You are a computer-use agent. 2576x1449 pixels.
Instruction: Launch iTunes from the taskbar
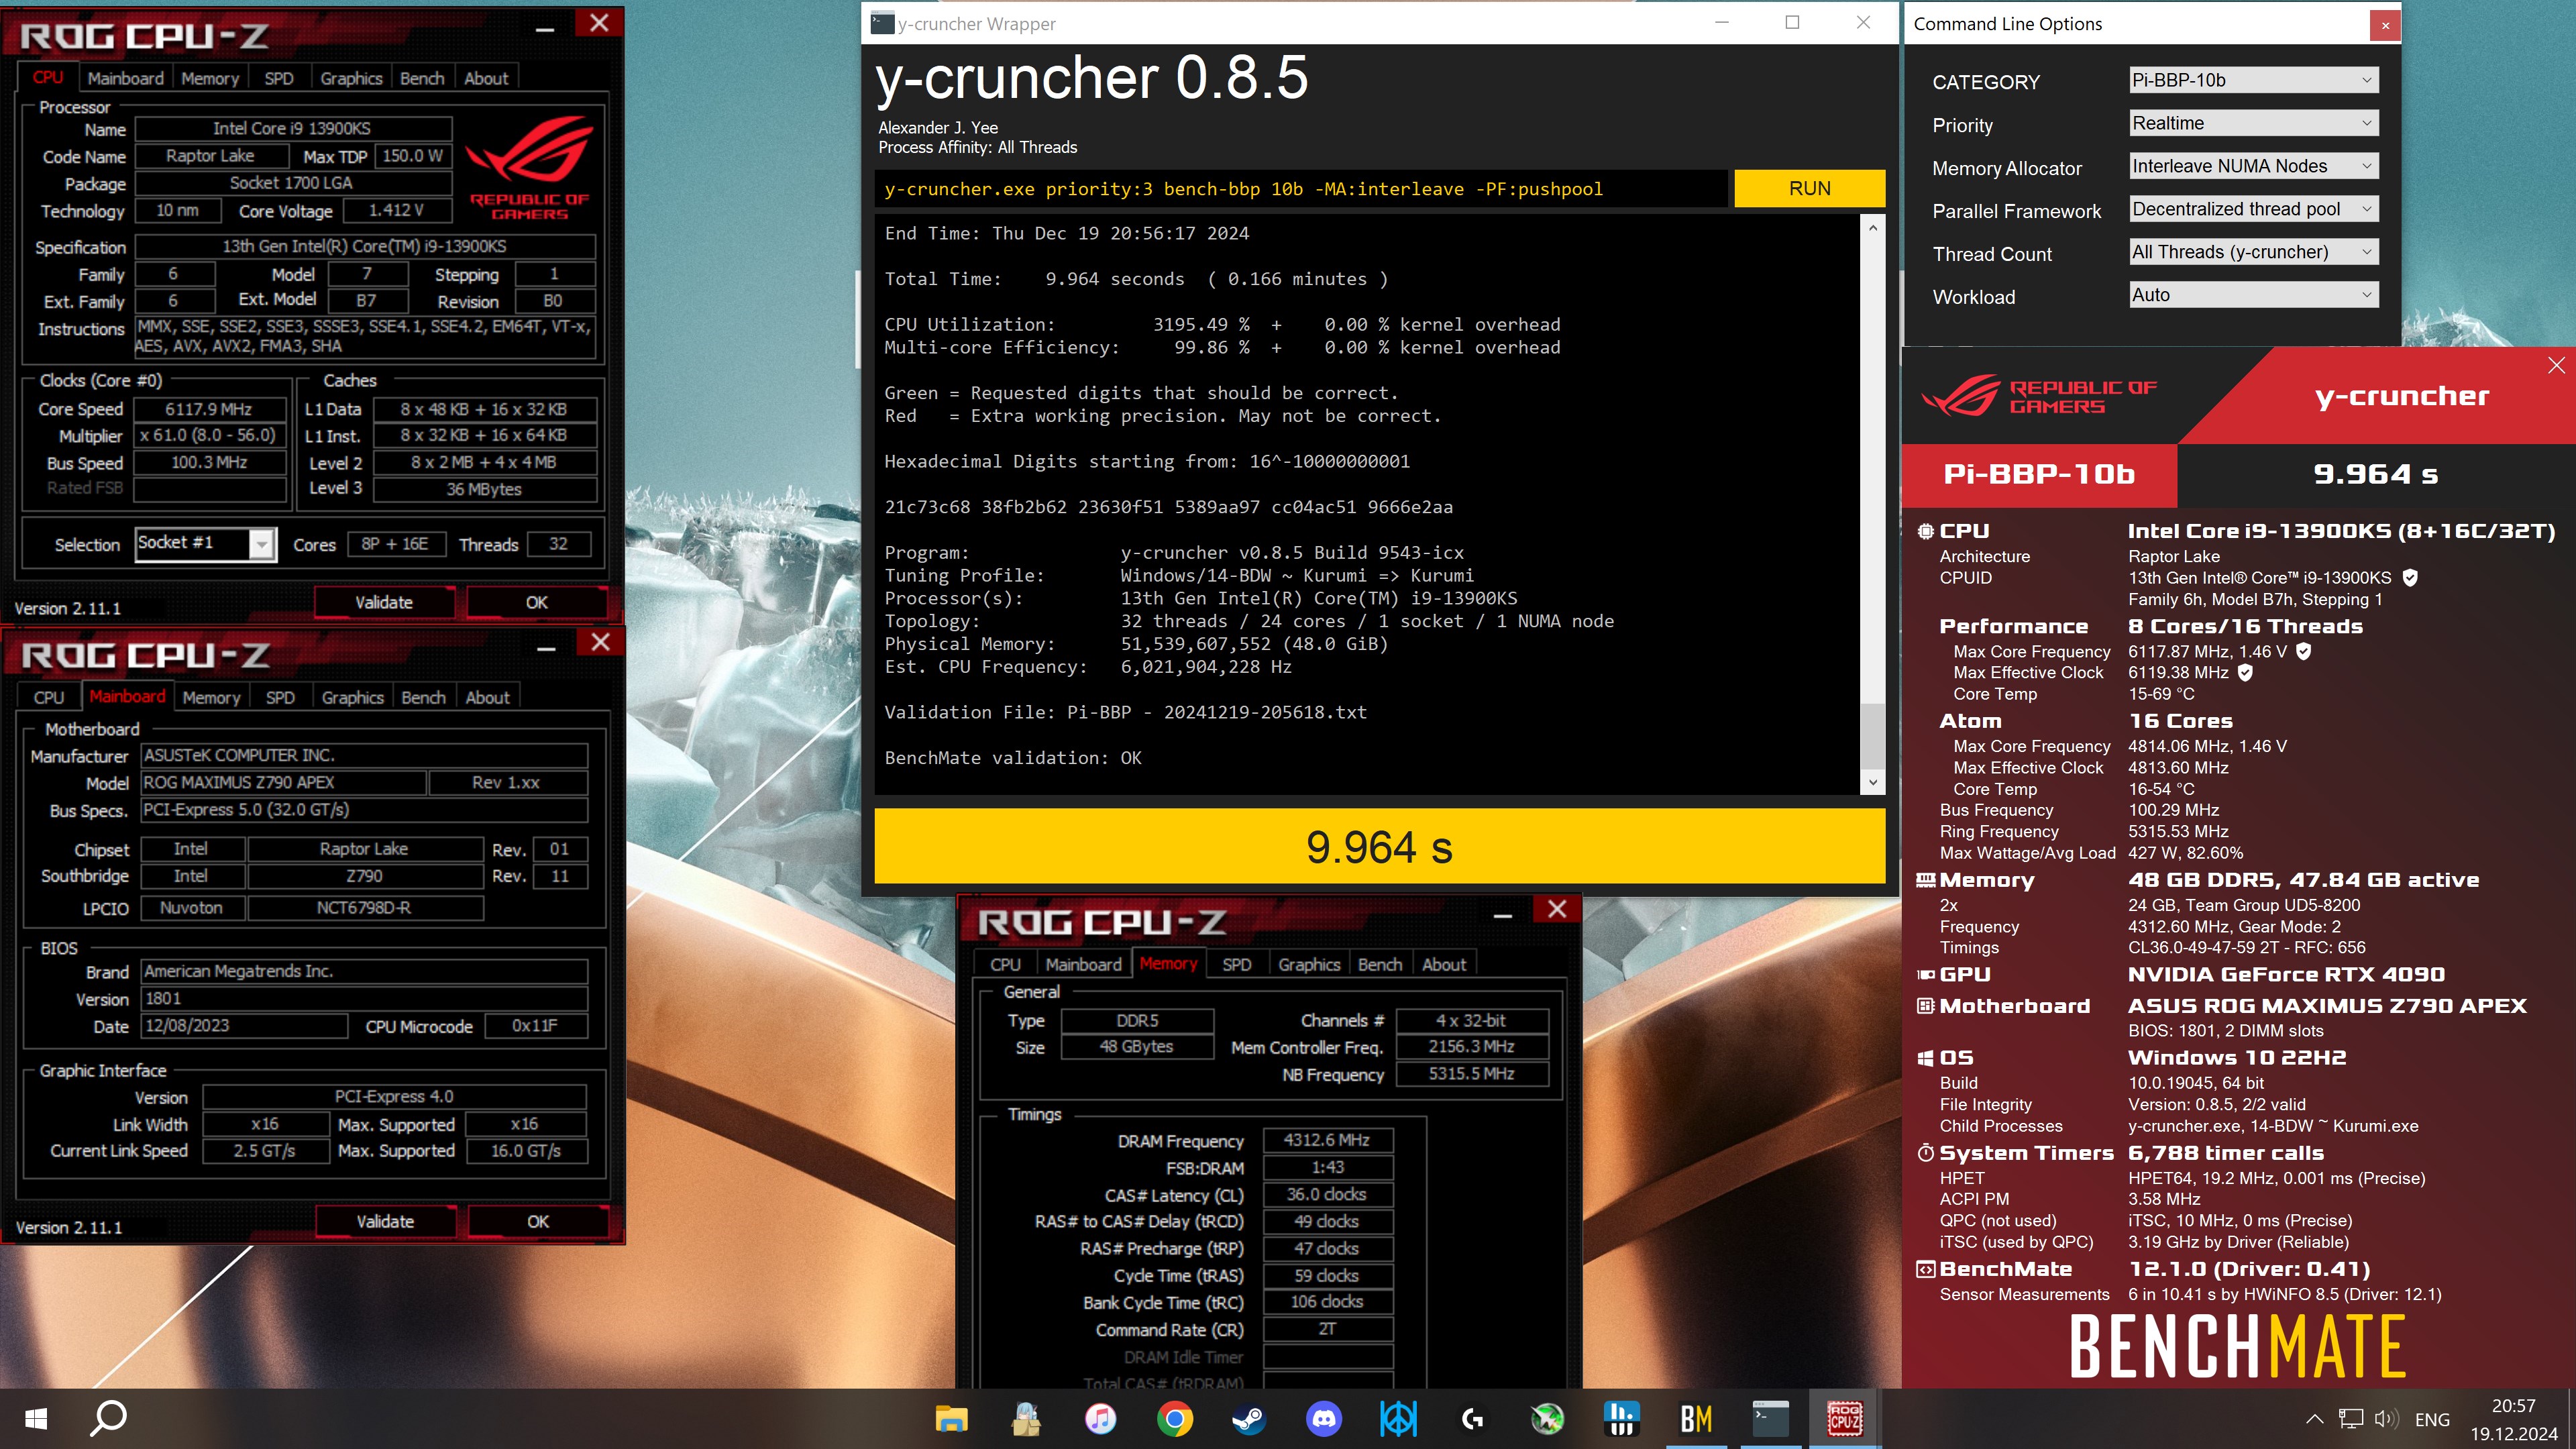click(x=1100, y=1418)
